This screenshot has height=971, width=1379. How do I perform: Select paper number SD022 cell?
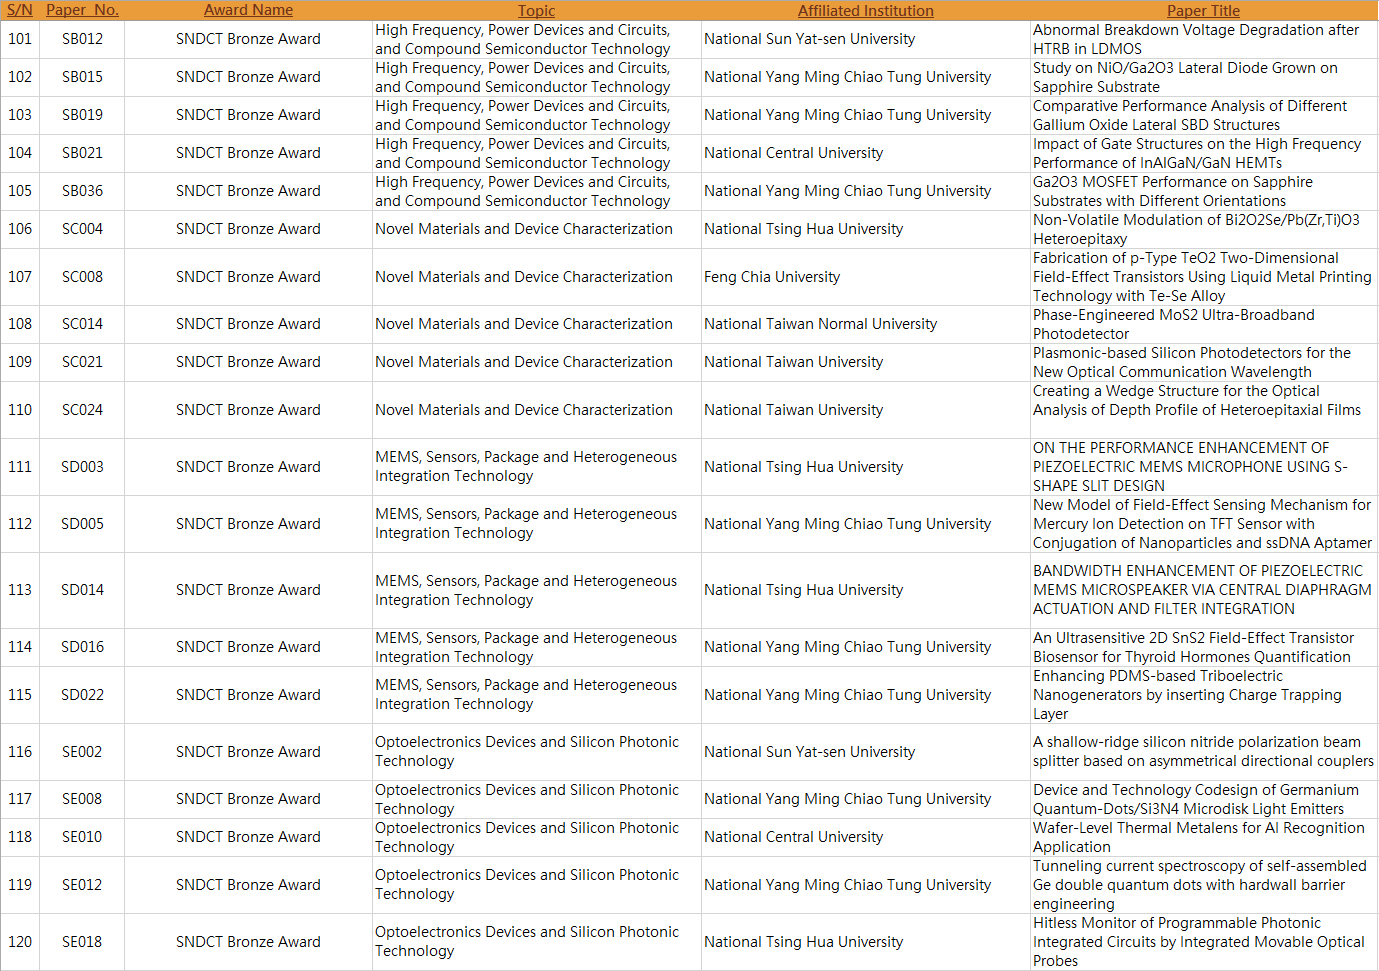click(x=82, y=695)
